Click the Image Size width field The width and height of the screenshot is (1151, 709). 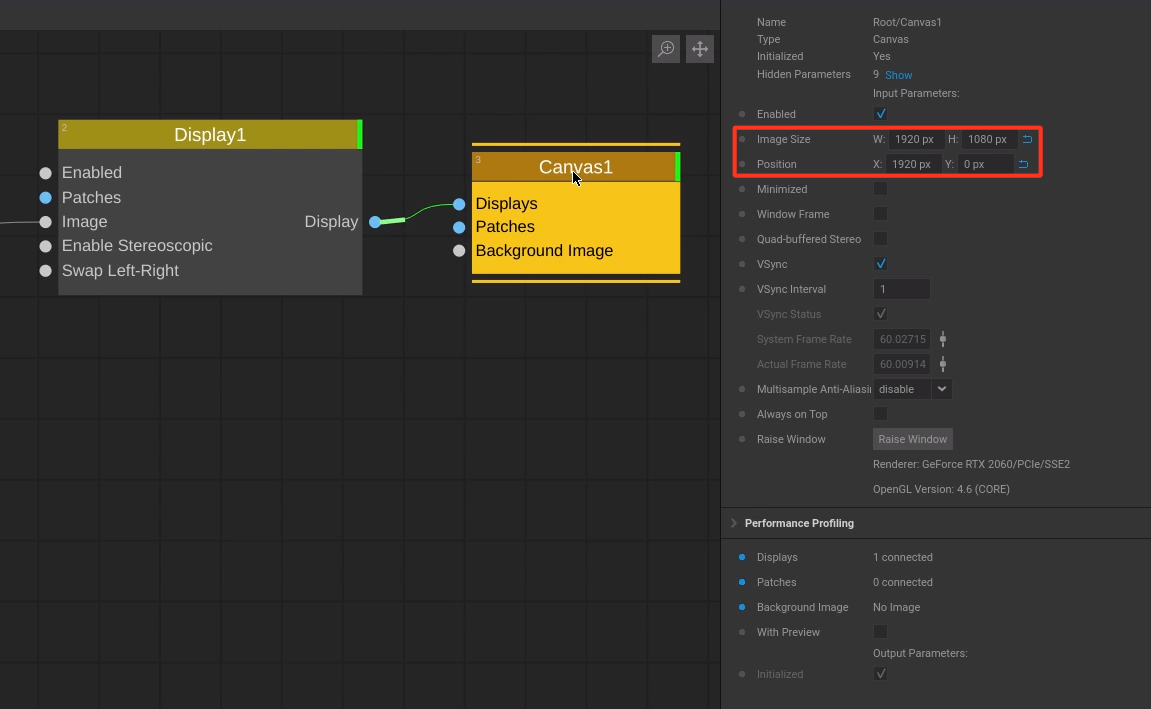916,139
